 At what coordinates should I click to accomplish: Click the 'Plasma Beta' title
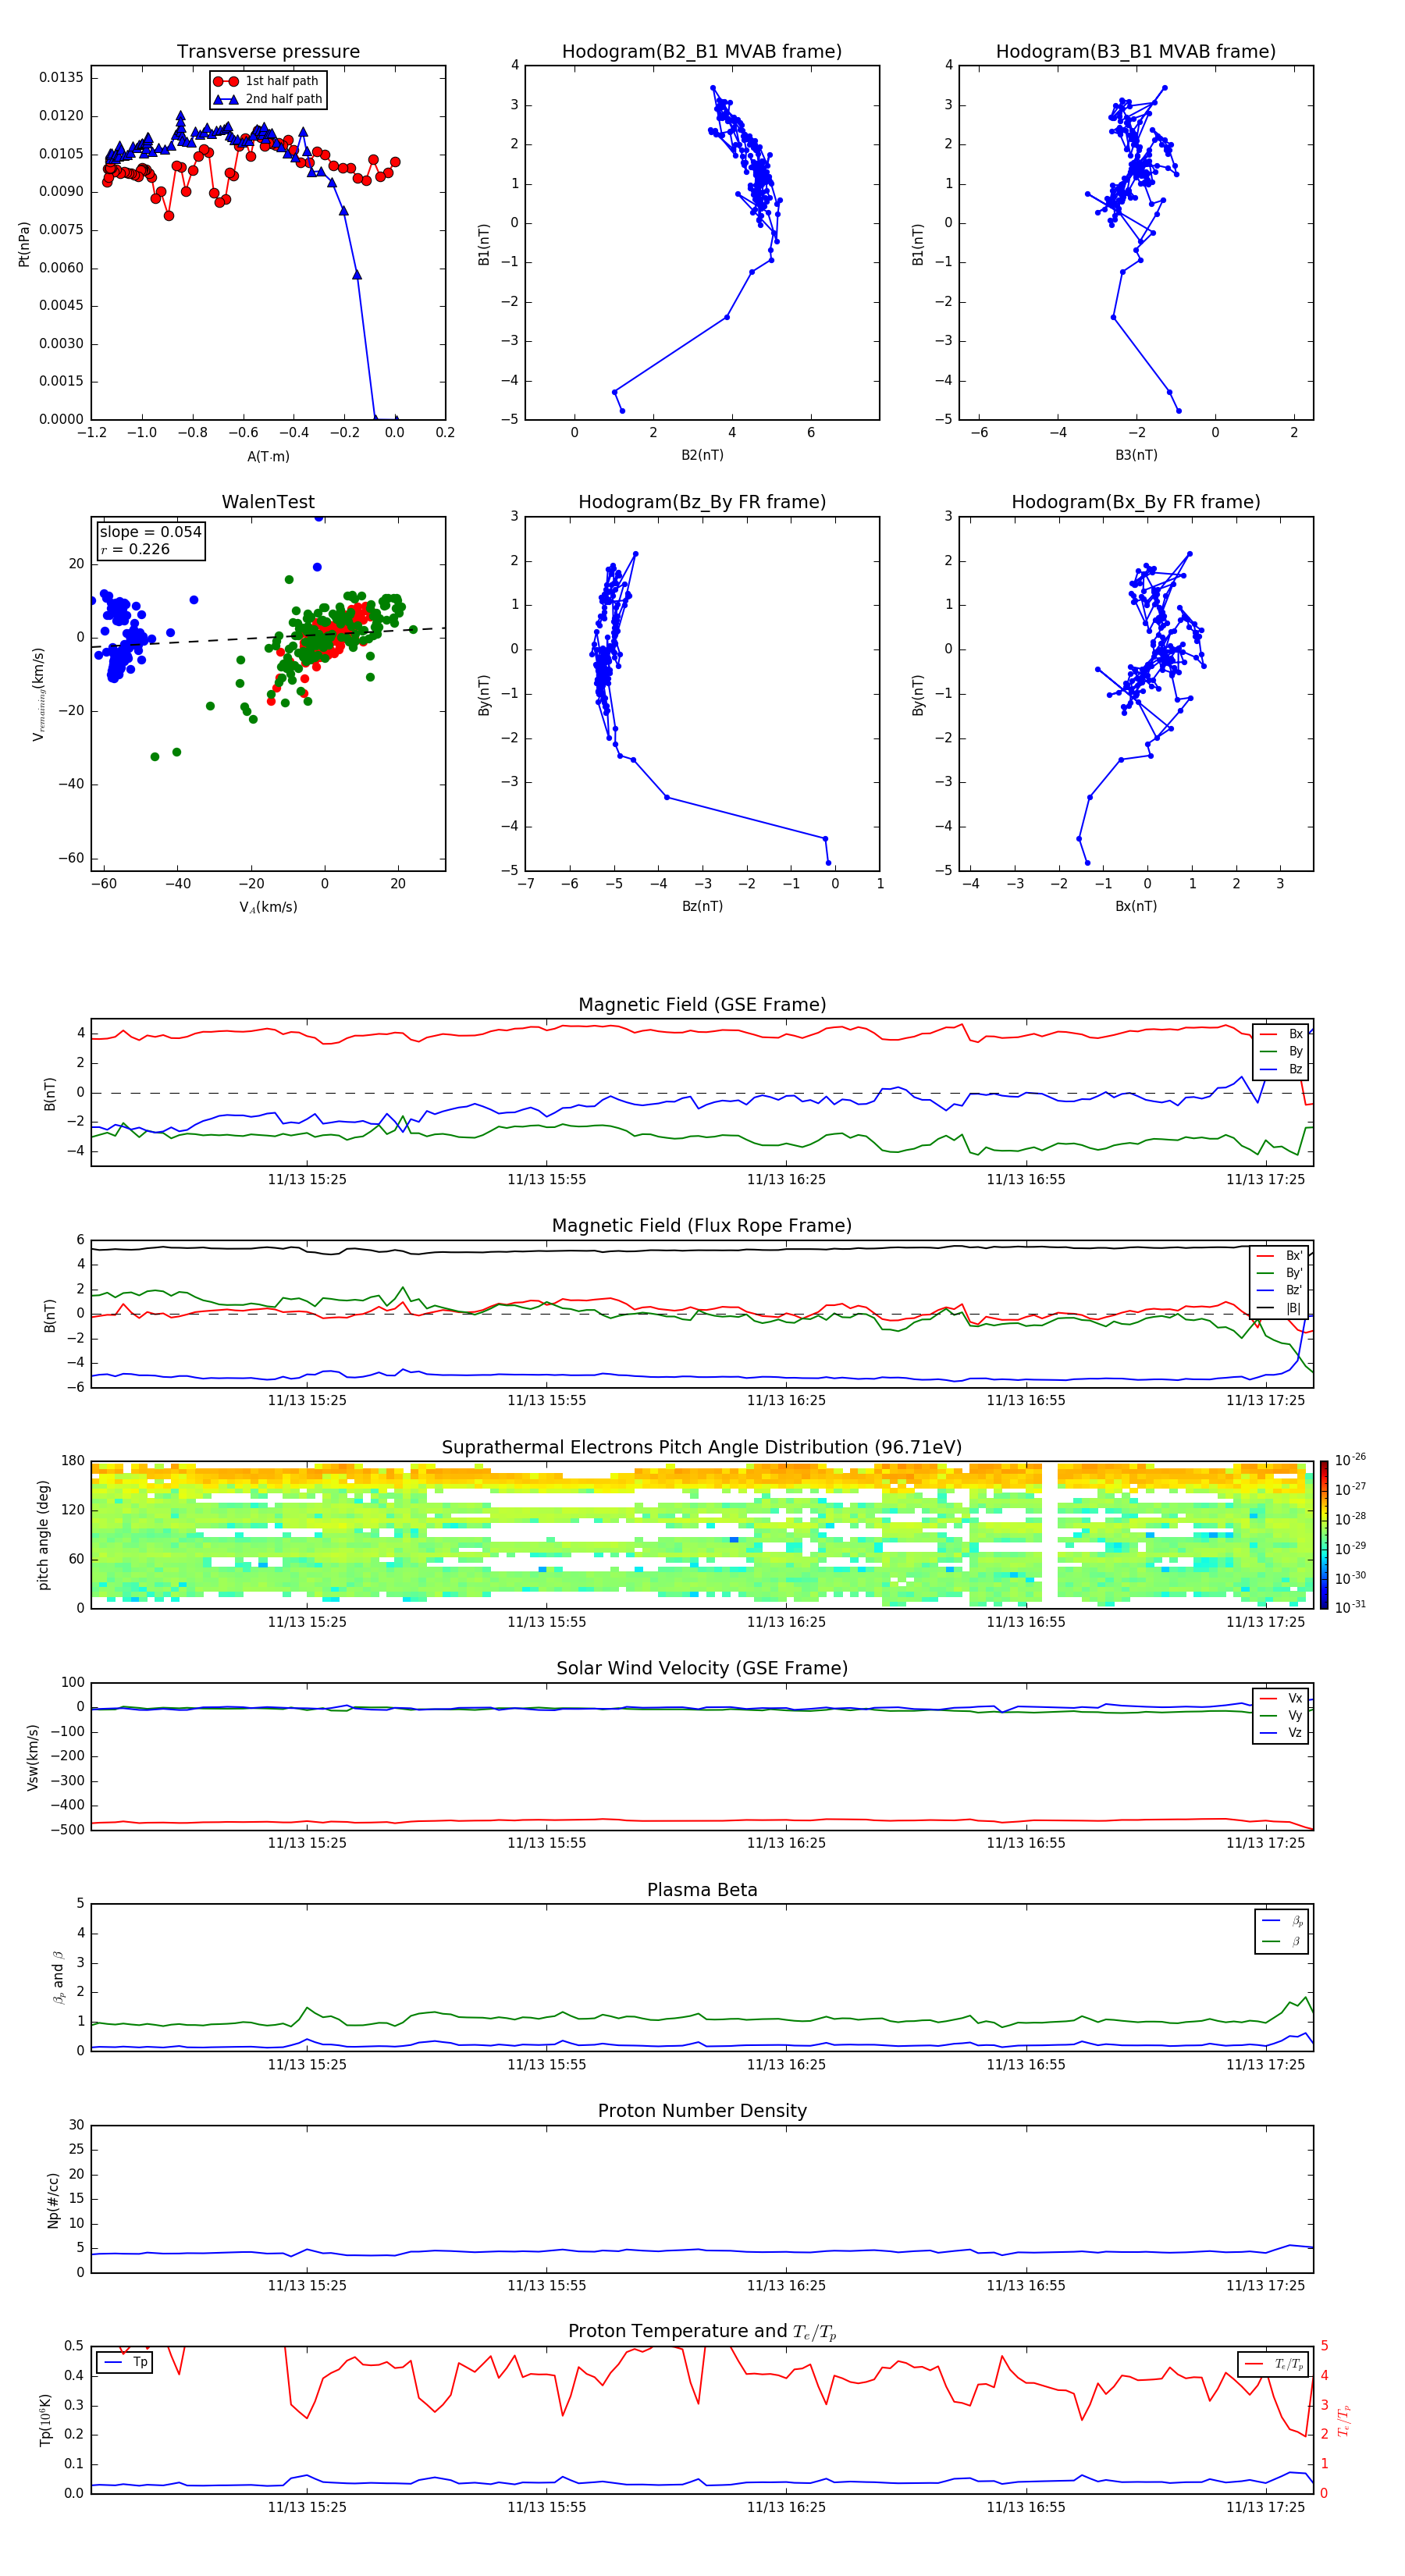coord(702,1890)
